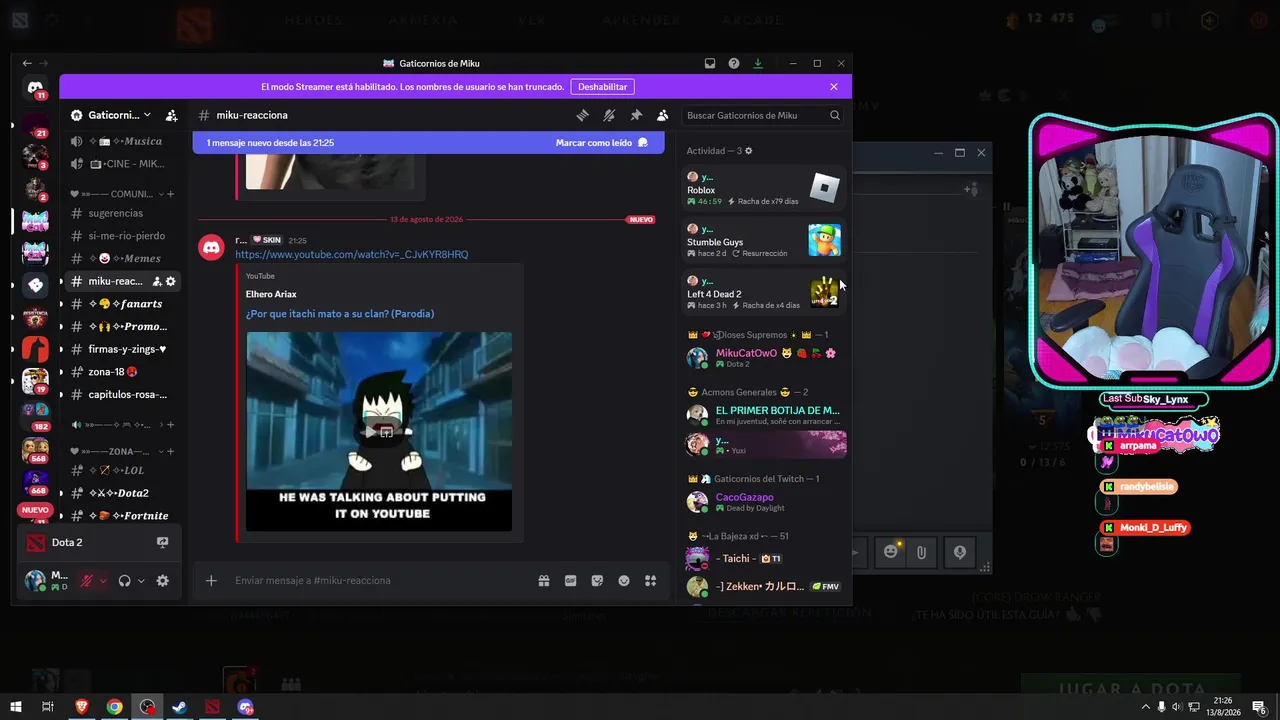Select member CacoGazapo in member list

[x=765, y=502]
